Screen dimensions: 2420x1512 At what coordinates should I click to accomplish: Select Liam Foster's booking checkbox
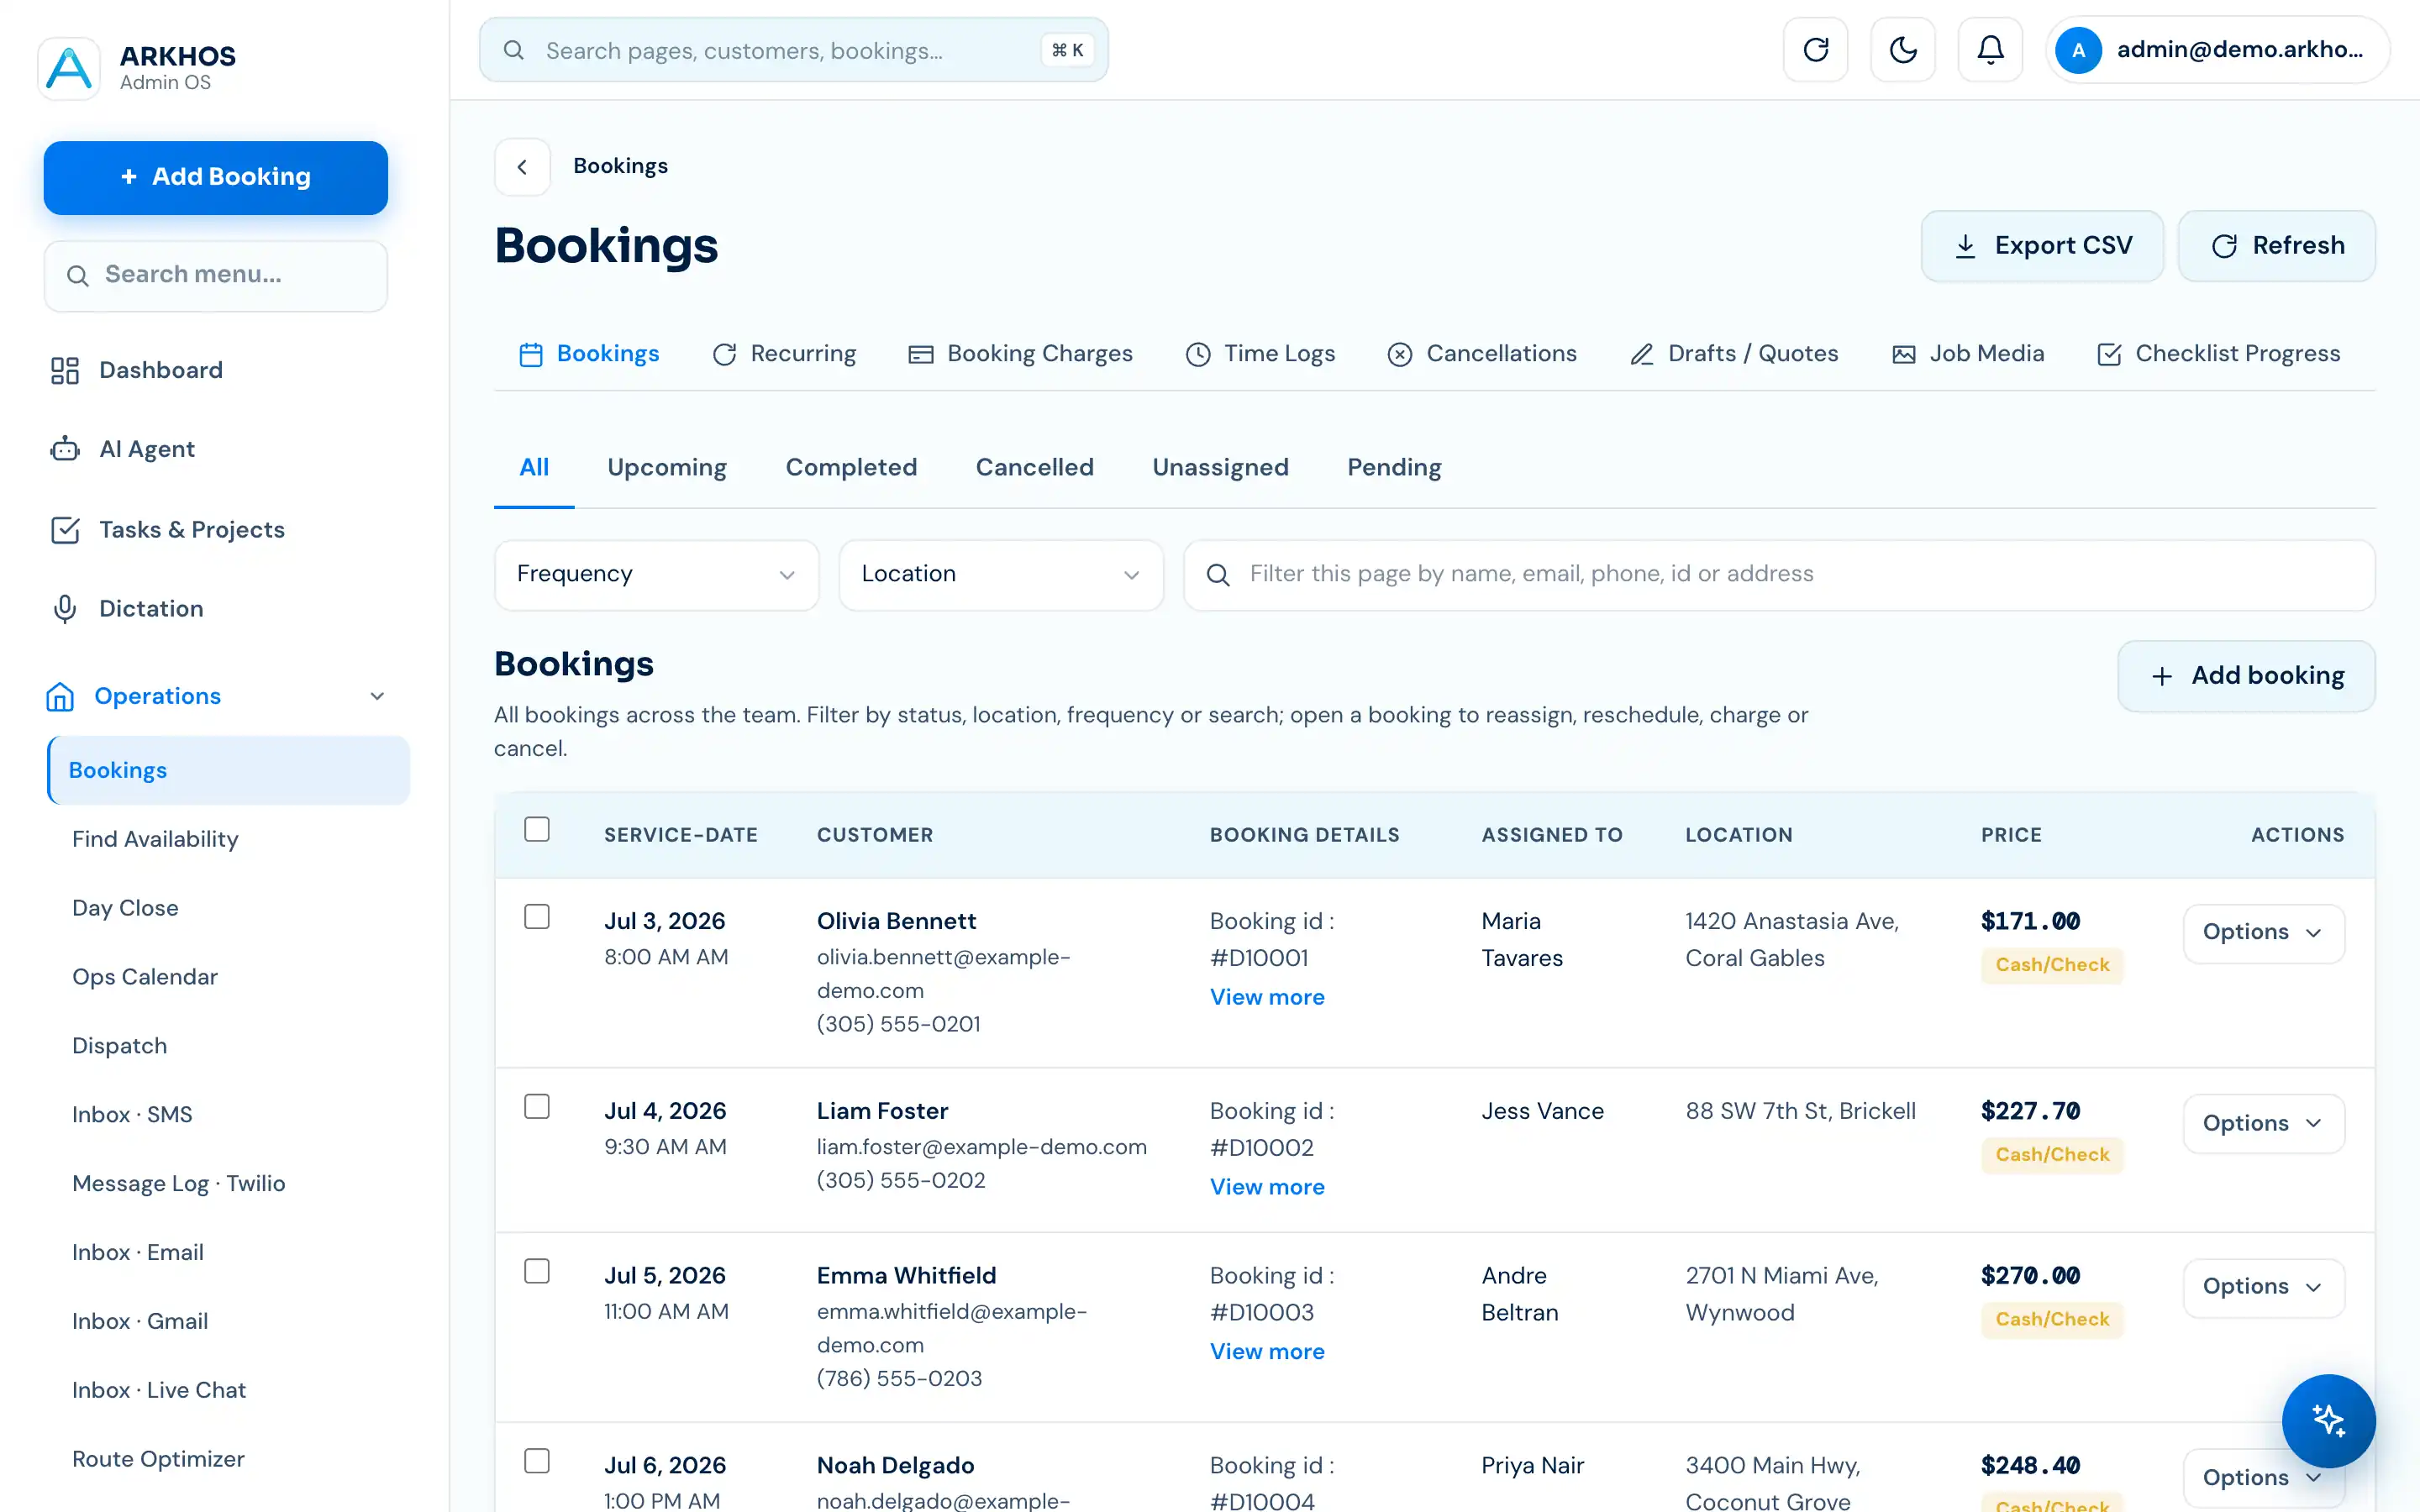[537, 1106]
